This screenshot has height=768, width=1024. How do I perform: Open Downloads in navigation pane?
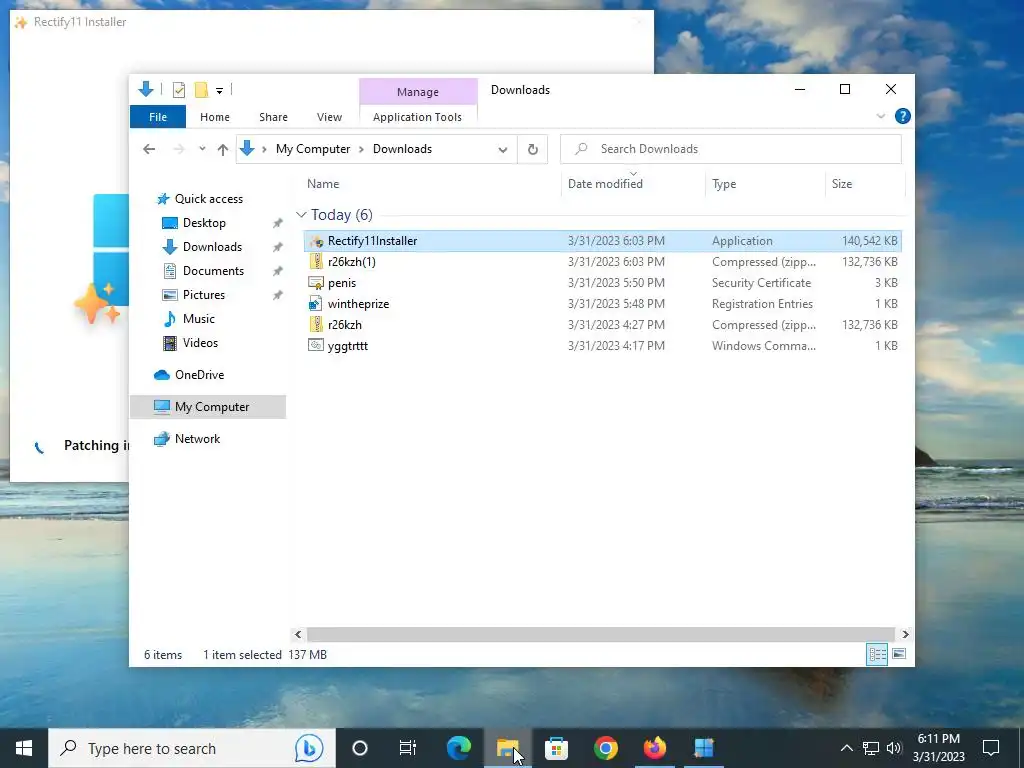[212, 247]
